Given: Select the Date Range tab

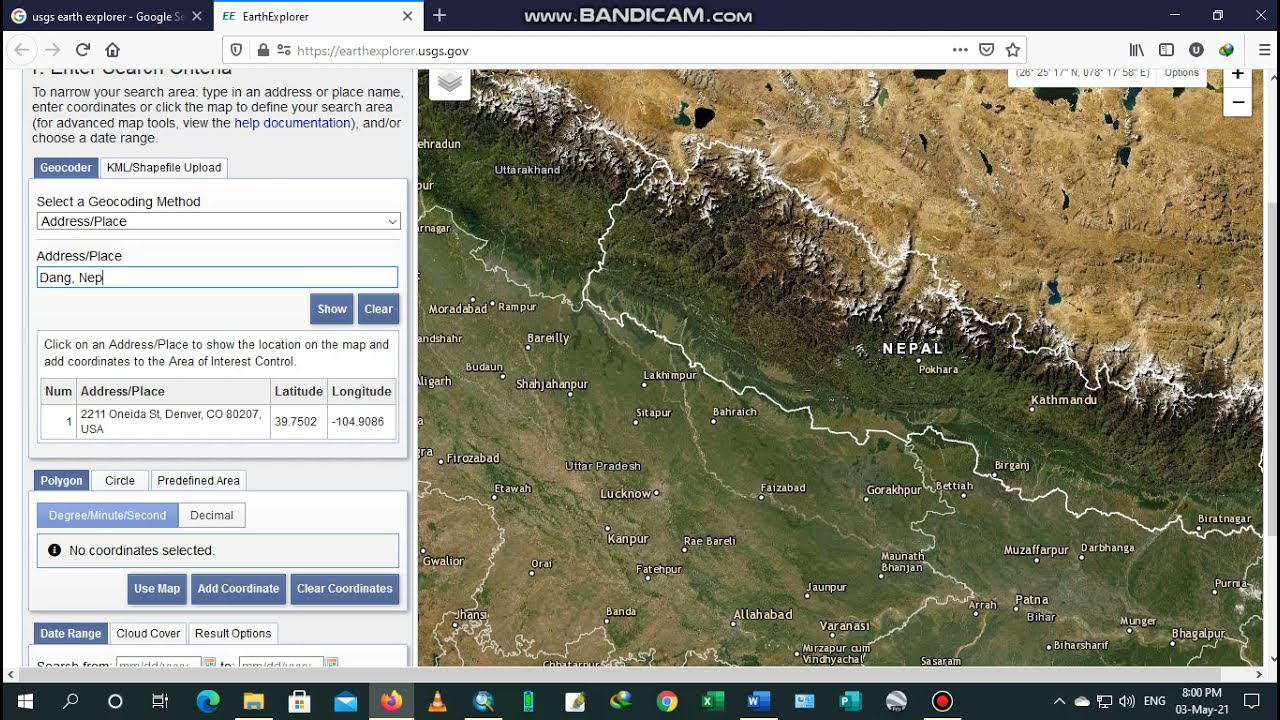Looking at the screenshot, I should pos(71,633).
